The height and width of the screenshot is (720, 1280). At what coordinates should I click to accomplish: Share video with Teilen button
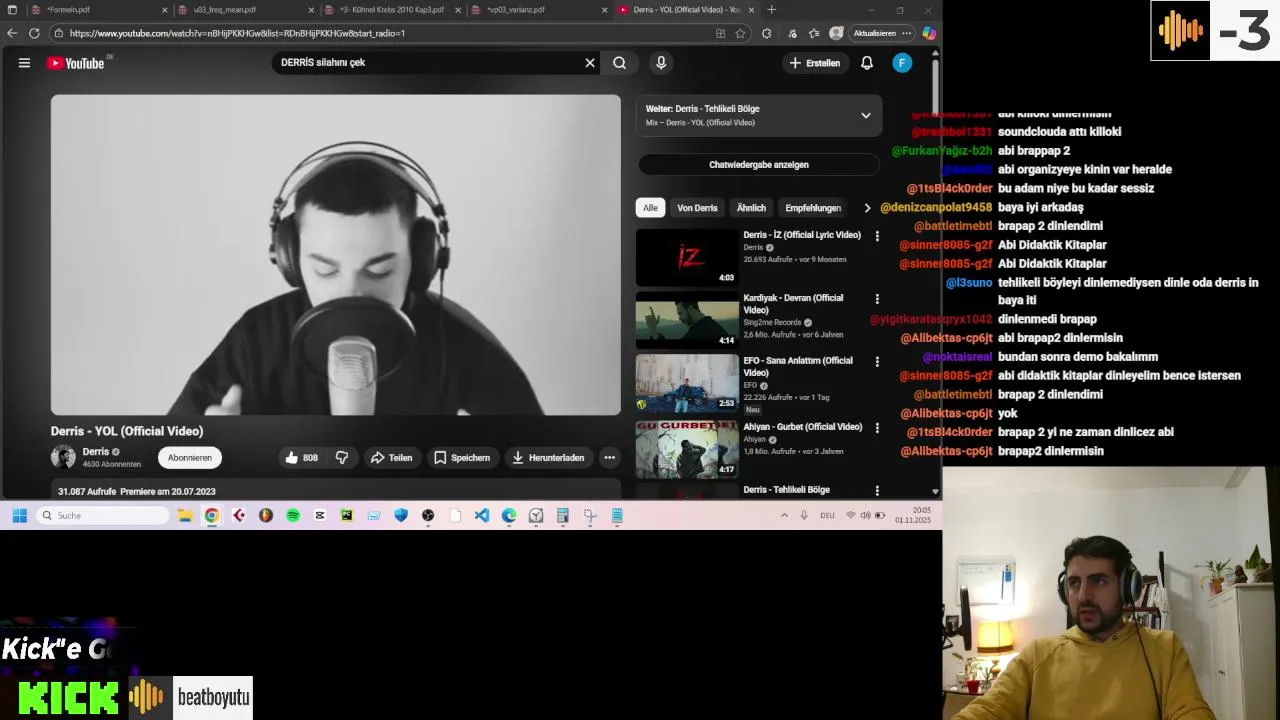click(391, 458)
